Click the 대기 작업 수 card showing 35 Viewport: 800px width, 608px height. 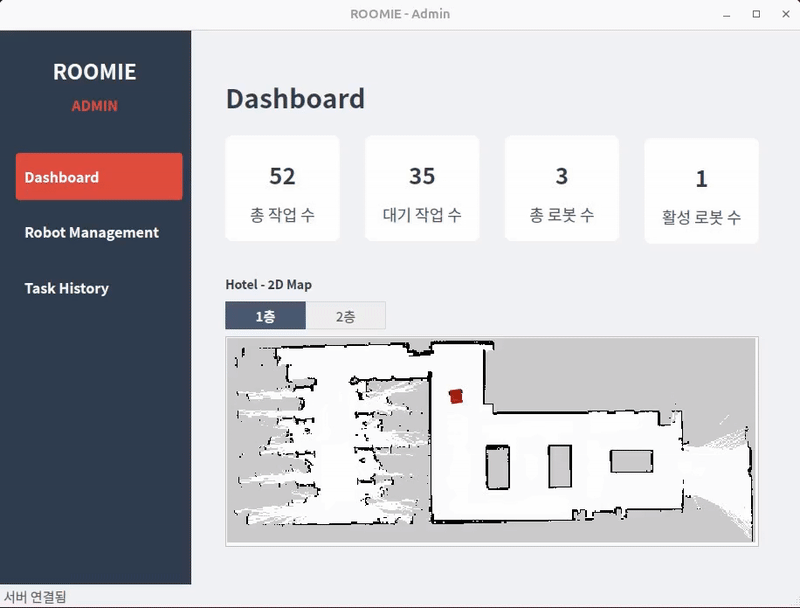pyautogui.click(x=422, y=189)
